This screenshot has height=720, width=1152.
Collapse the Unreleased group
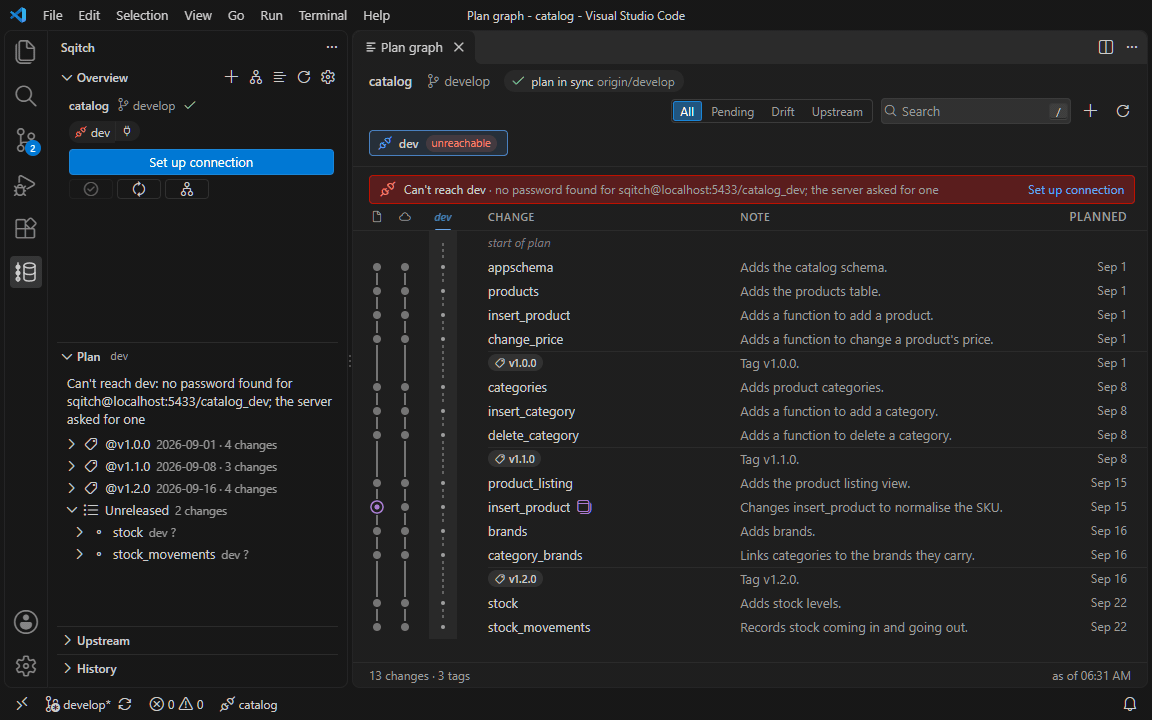[71, 510]
